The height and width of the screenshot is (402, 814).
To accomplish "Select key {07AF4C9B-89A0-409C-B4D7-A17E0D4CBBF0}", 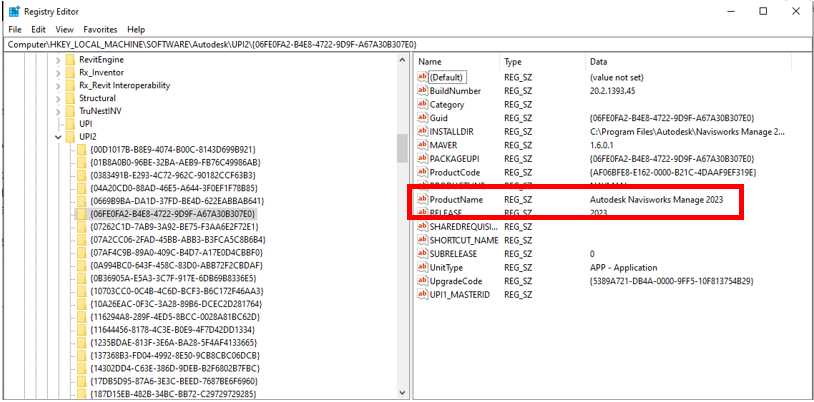I will pyautogui.click(x=175, y=253).
